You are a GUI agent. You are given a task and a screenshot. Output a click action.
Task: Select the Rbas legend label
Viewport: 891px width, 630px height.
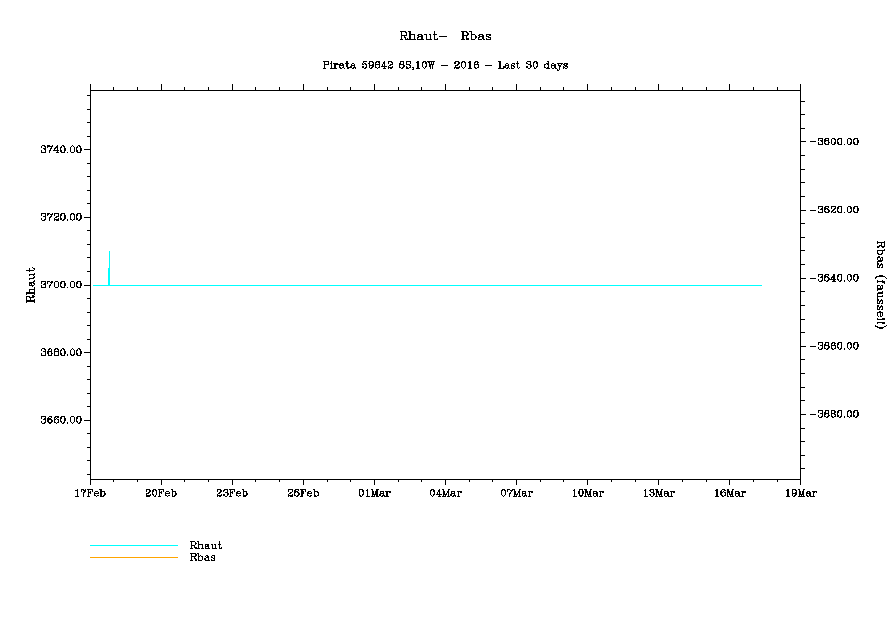point(202,557)
